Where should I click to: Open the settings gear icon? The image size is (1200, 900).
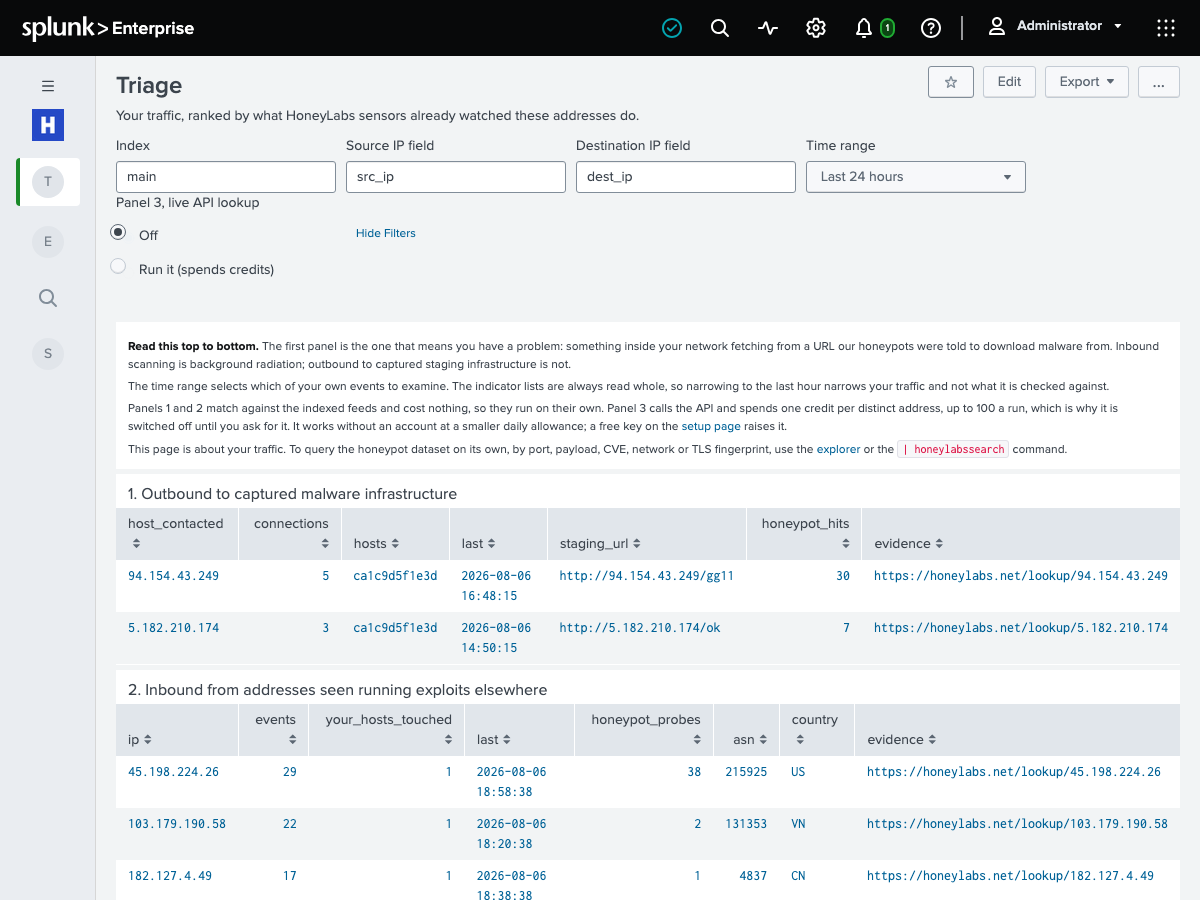pyautogui.click(x=816, y=28)
